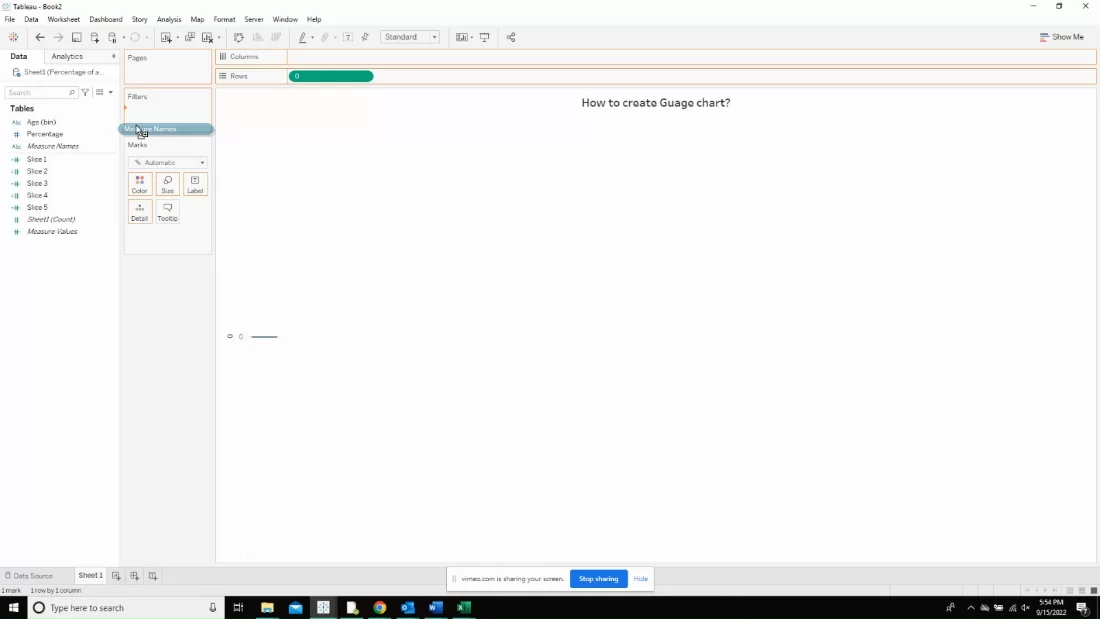This screenshot has width=1100, height=619.
Task: Click the Clear Sheet toolbar icon
Action: coord(208,37)
